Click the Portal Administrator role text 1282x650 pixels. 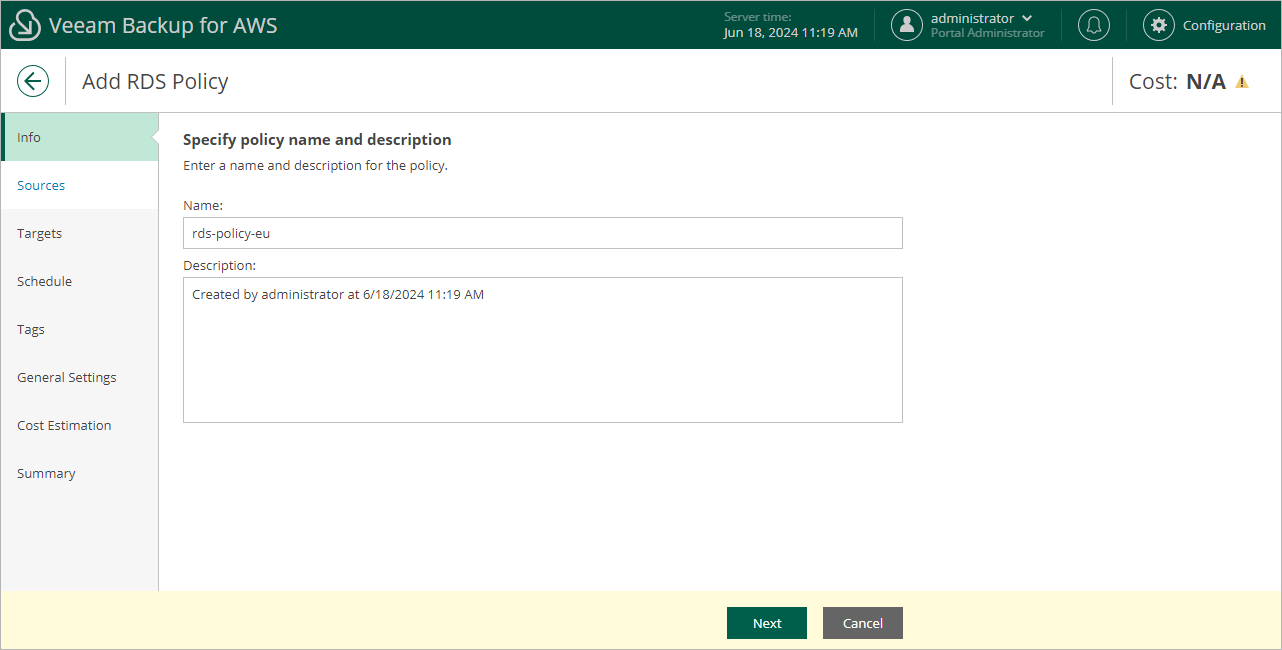click(x=988, y=33)
